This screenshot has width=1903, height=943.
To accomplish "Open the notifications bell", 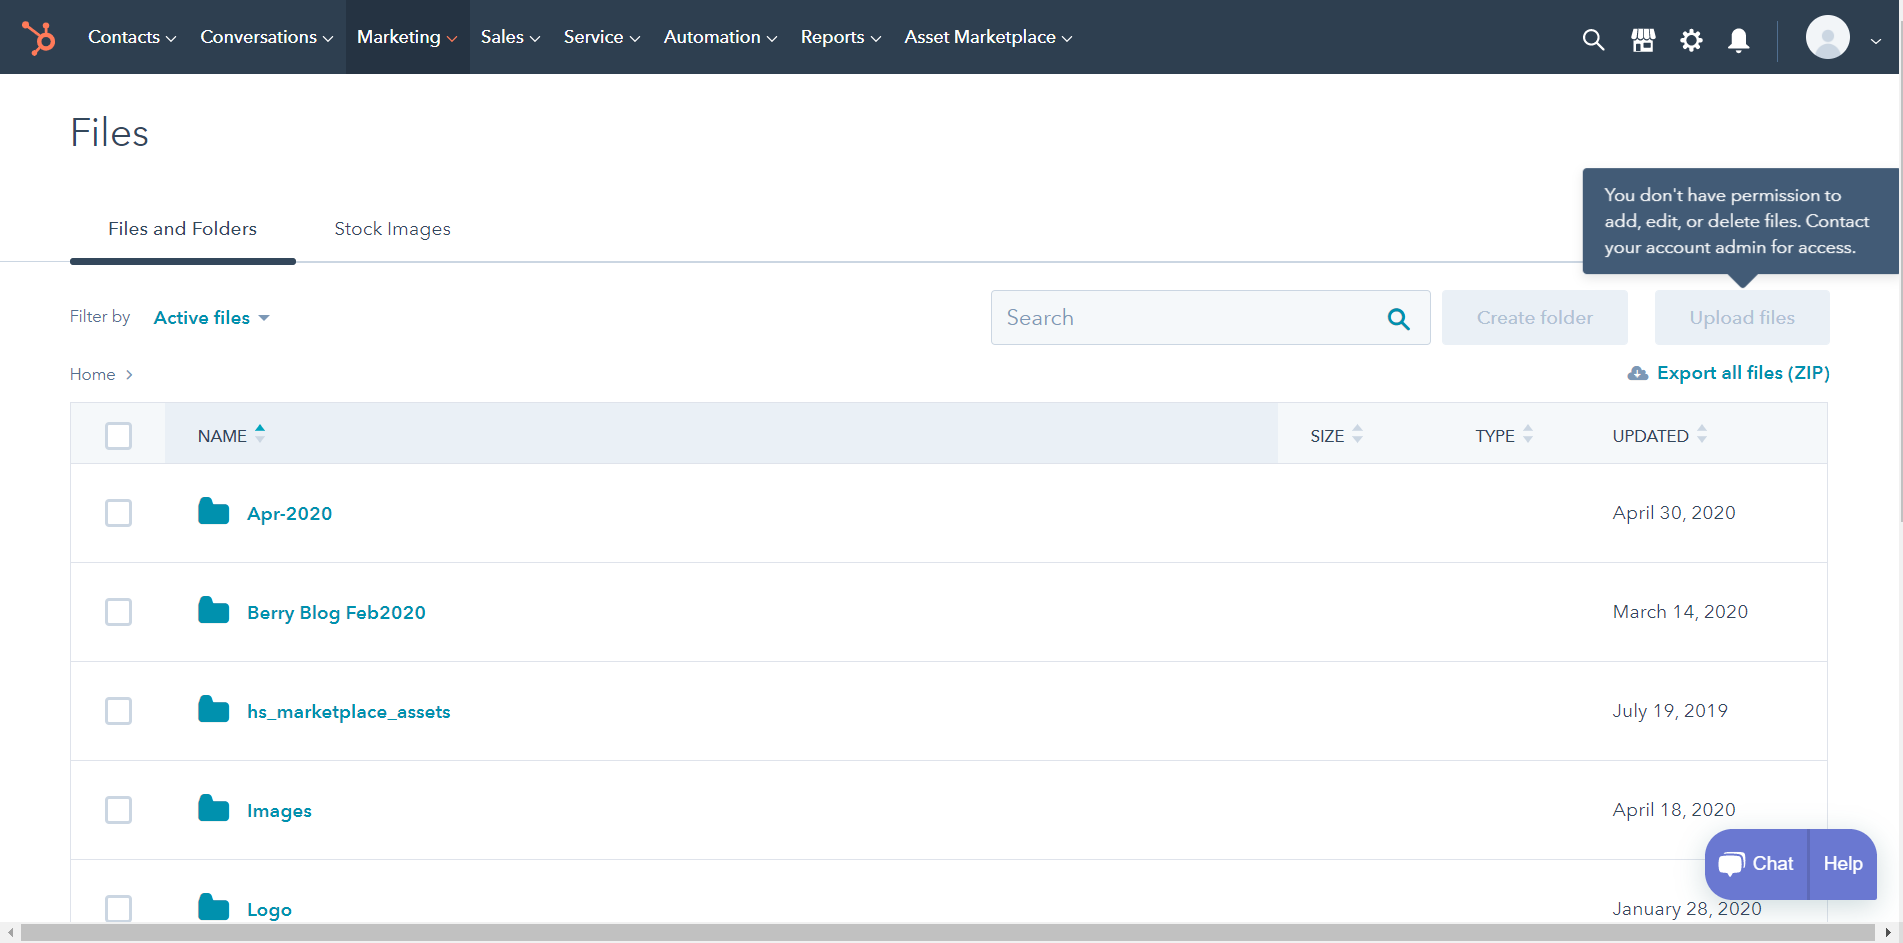I will [x=1738, y=40].
